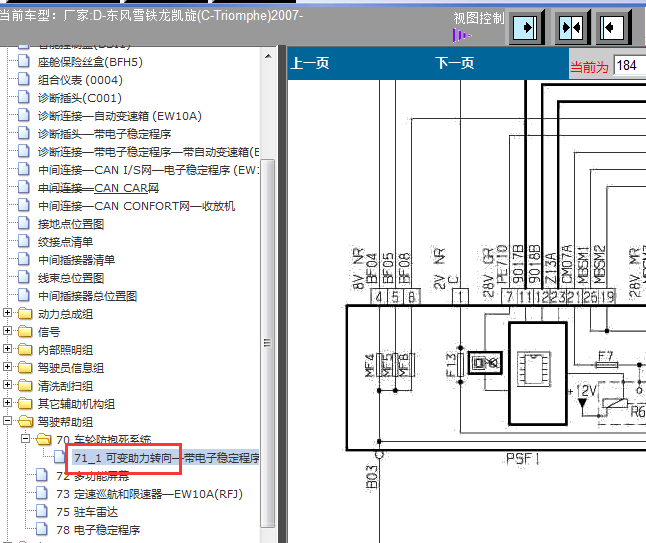Expand the 驾驶员信息组 folder
The height and width of the screenshot is (543, 646).
pos(7,367)
